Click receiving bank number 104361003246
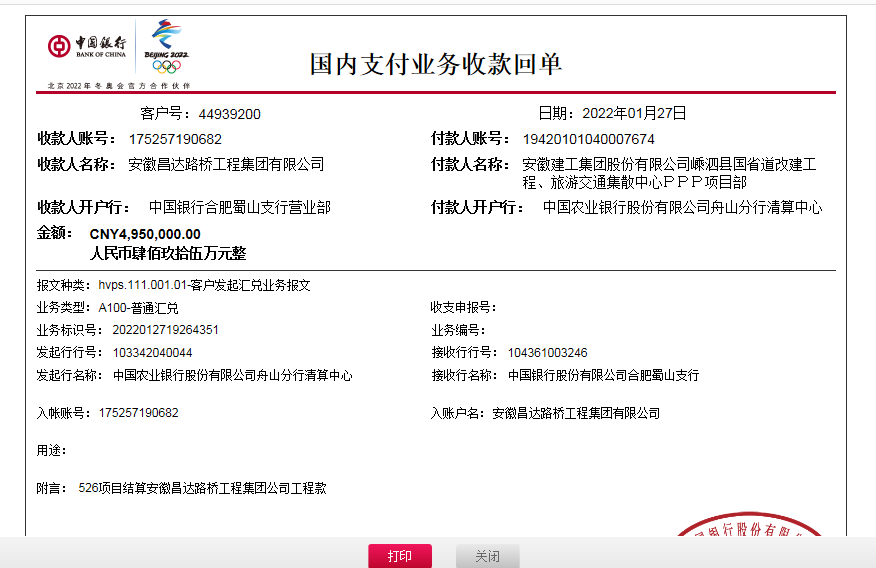 click(547, 353)
